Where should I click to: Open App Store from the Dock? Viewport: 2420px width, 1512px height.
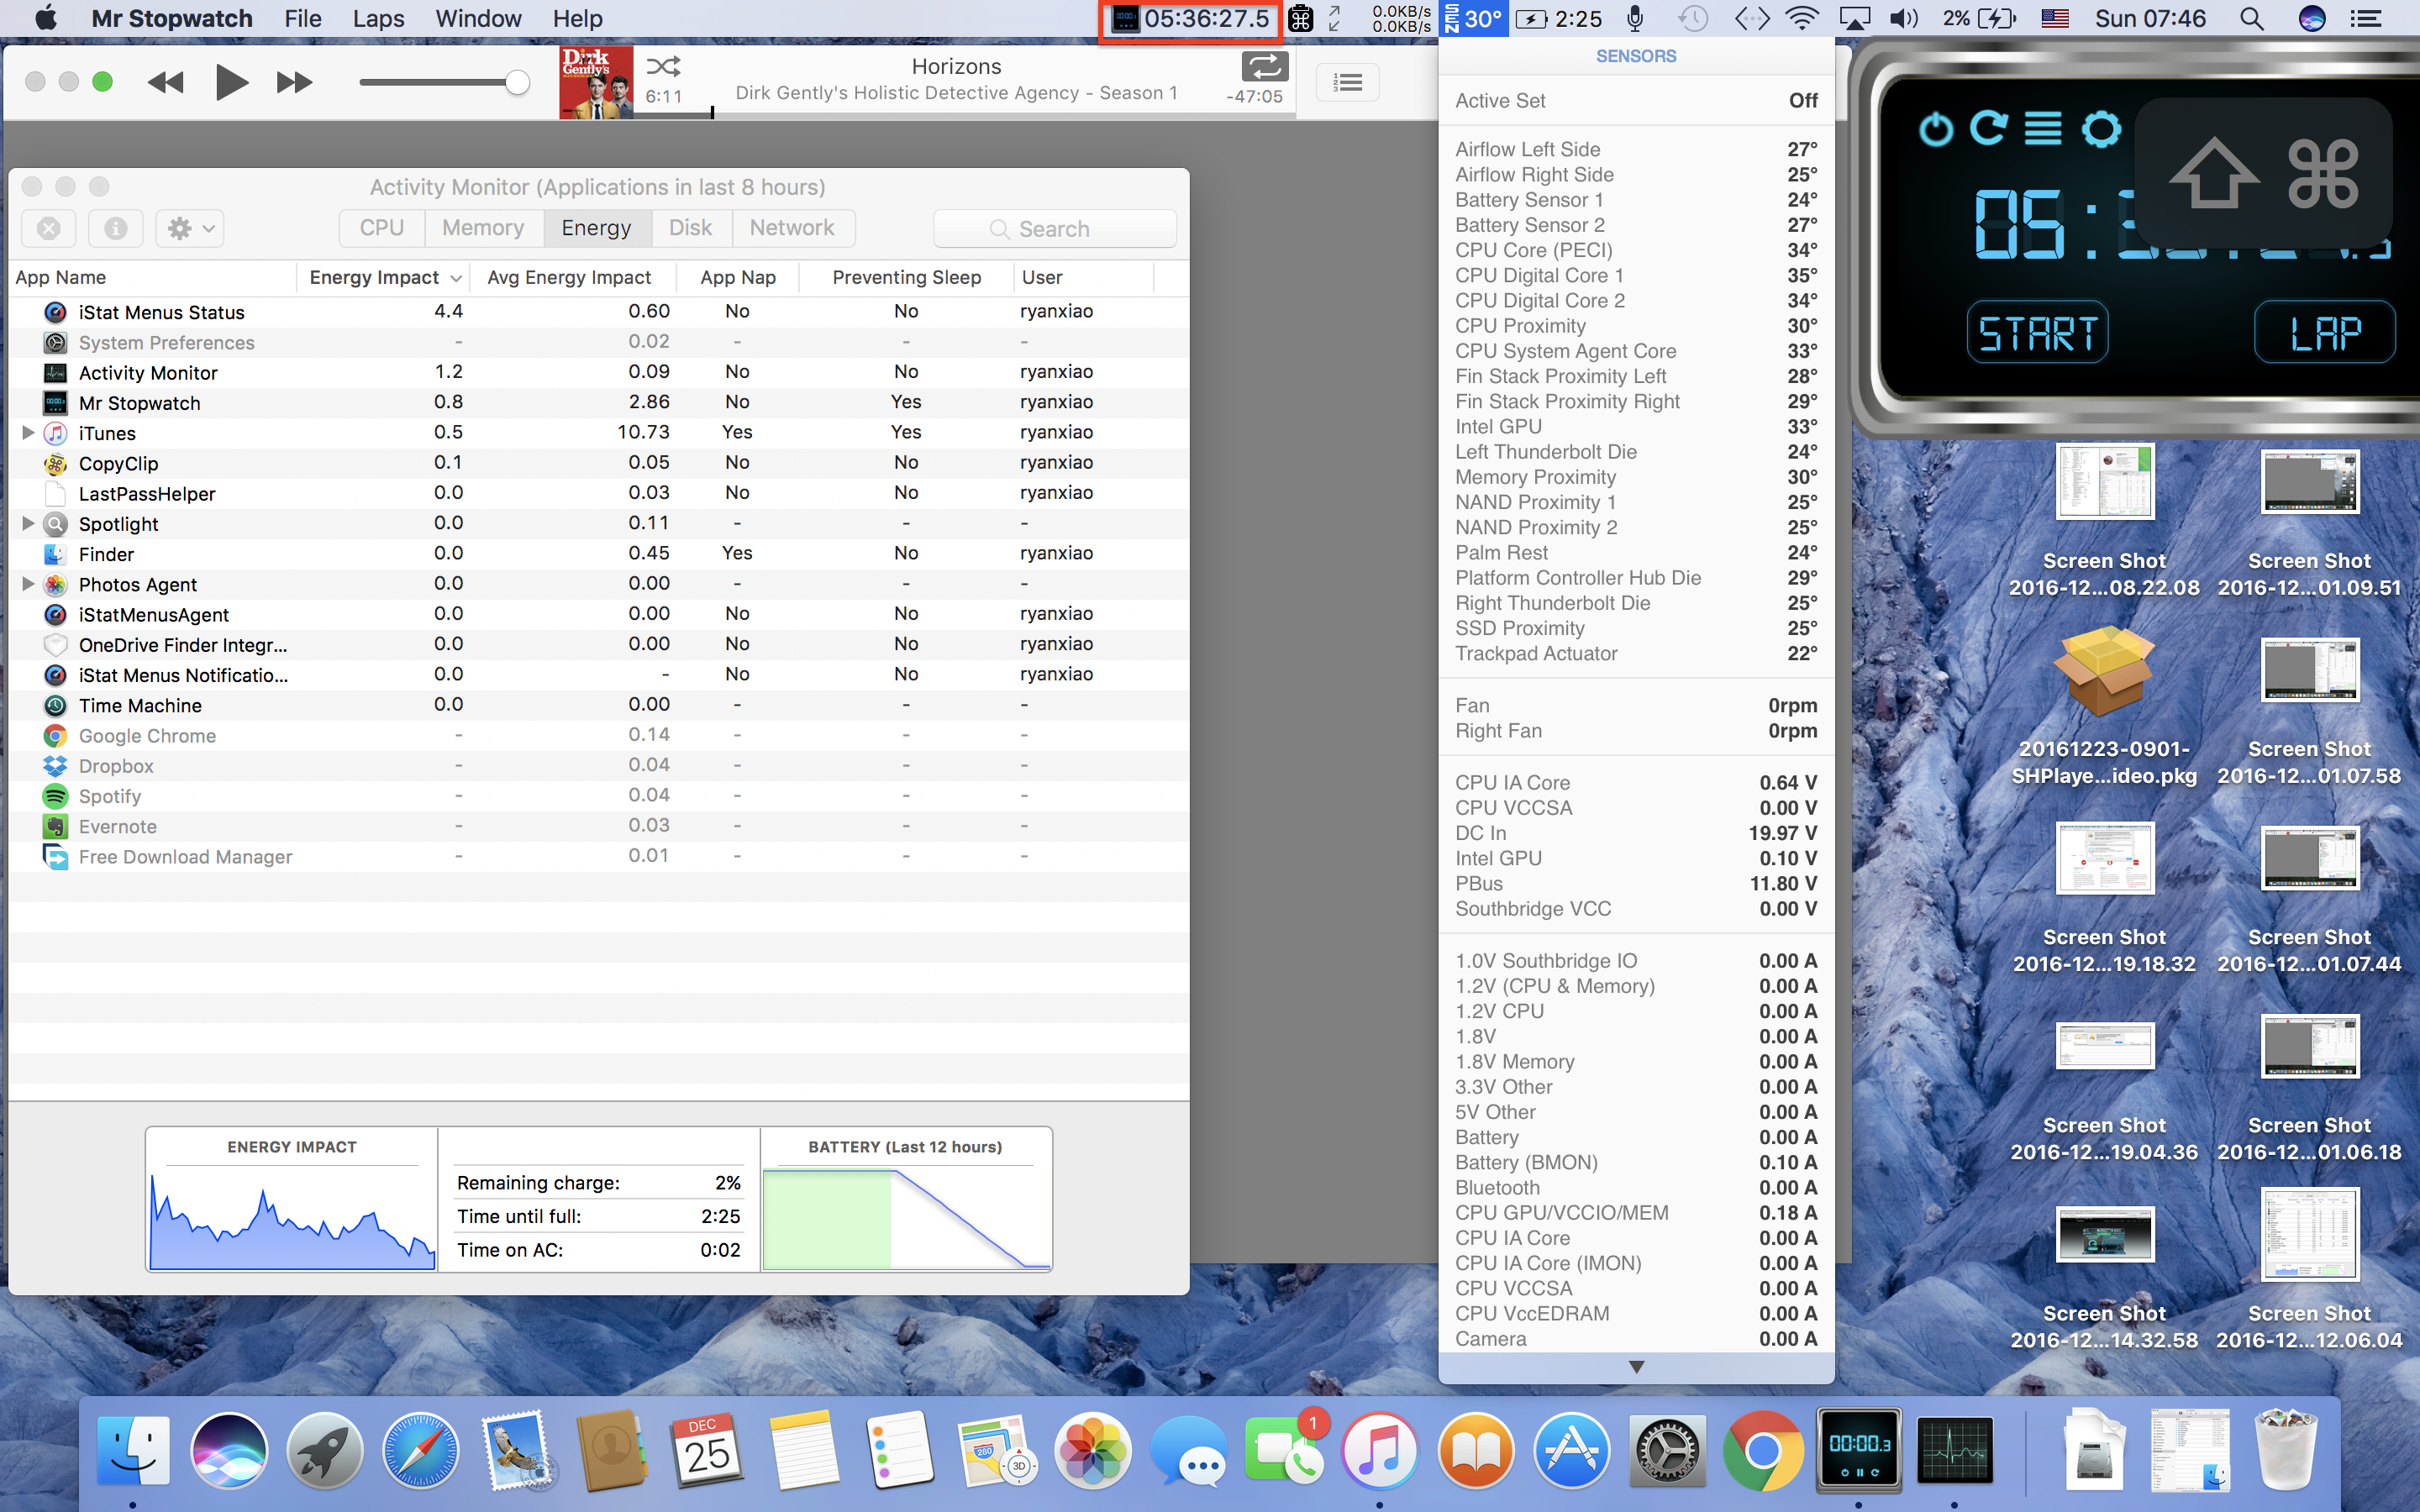point(1571,1450)
